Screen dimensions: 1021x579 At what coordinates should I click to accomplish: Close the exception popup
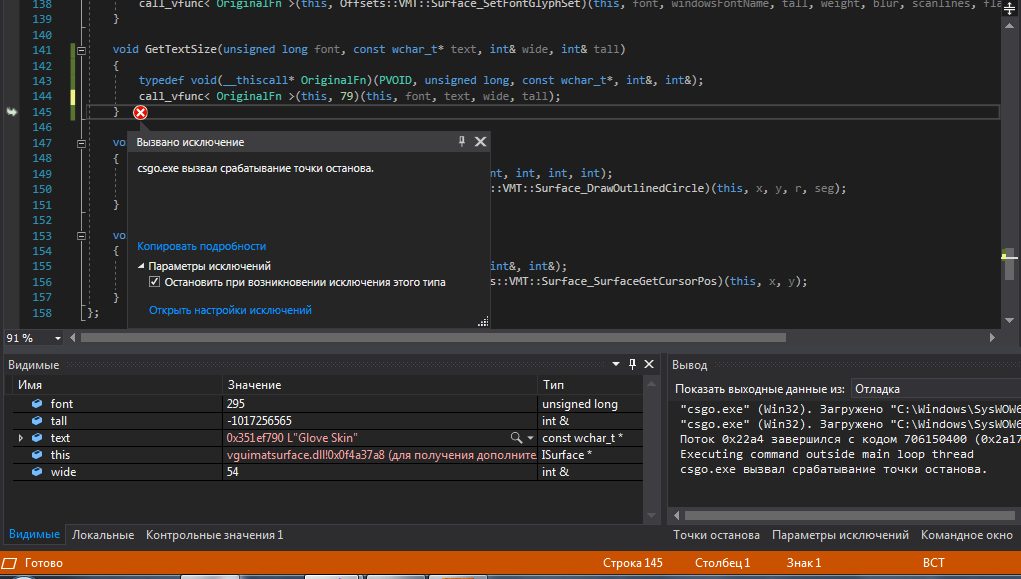[480, 142]
